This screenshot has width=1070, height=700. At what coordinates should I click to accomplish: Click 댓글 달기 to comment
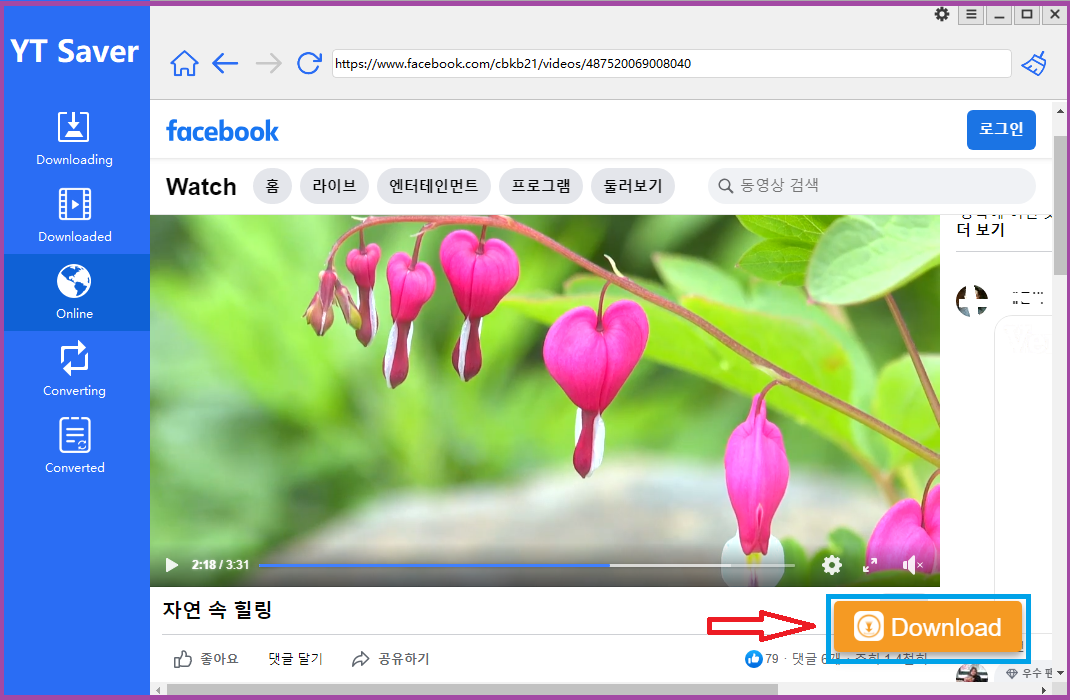click(295, 659)
